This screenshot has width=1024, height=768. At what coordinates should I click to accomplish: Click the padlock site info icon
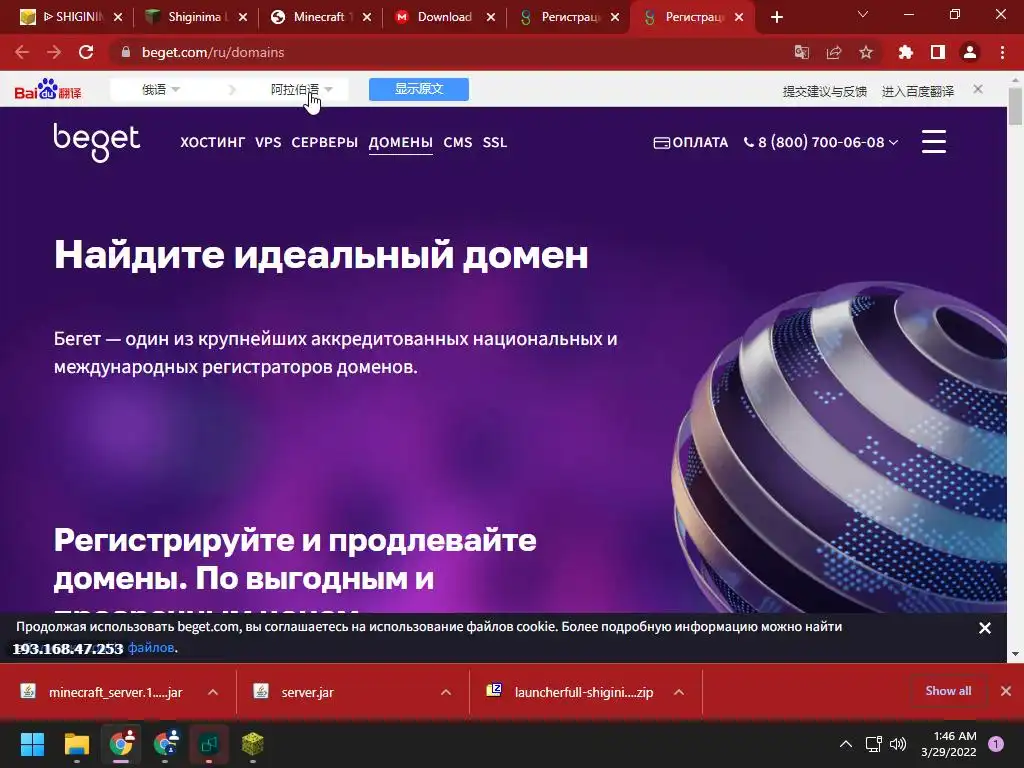[126, 52]
